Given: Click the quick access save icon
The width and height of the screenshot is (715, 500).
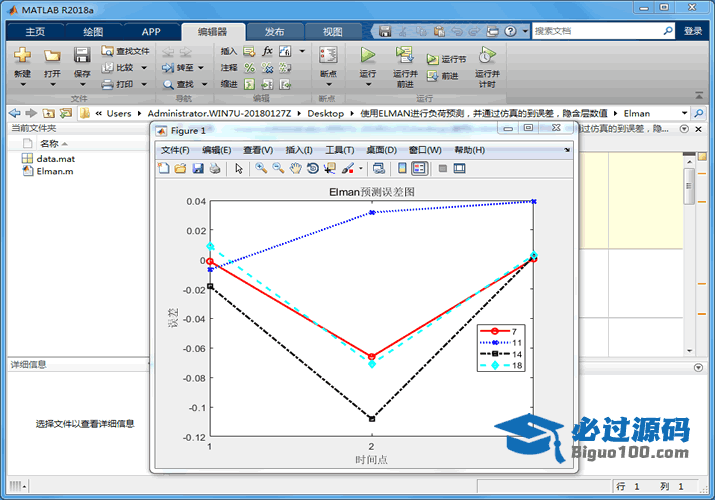Looking at the screenshot, I should [385, 31].
